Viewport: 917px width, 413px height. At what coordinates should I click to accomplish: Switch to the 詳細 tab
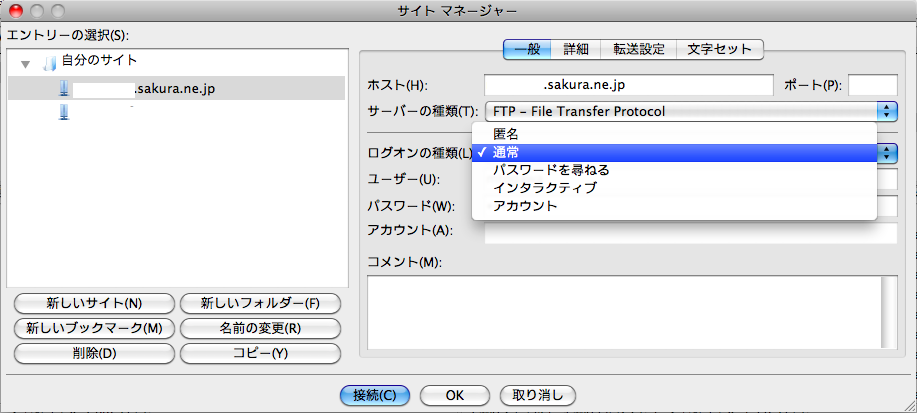click(x=575, y=48)
